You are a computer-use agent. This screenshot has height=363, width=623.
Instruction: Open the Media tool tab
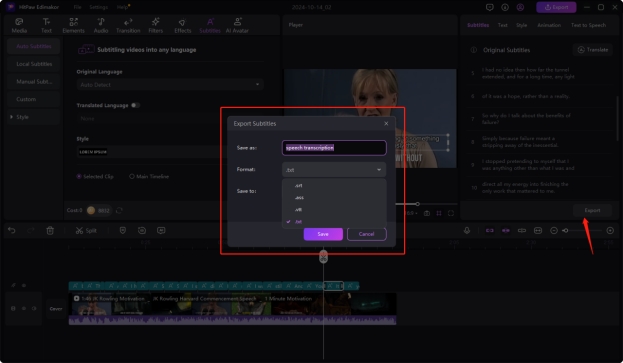tap(19, 25)
